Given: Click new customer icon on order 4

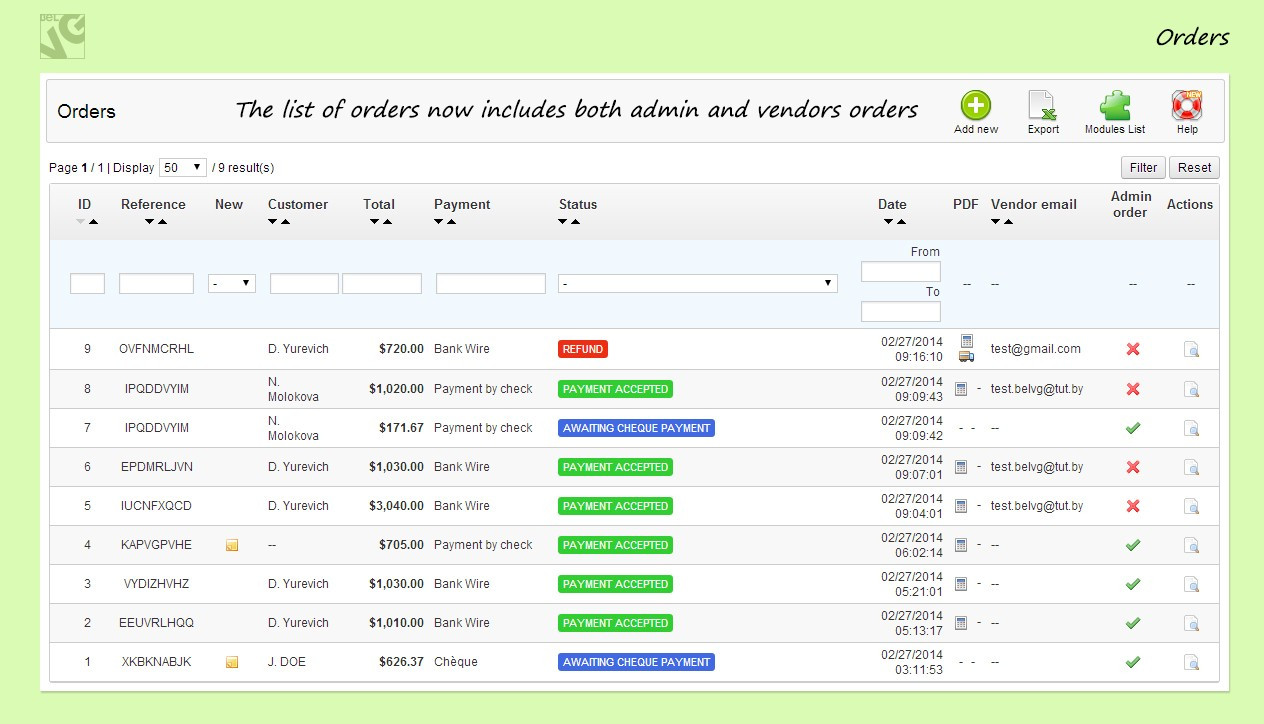Looking at the screenshot, I should [x=232, y=545].
